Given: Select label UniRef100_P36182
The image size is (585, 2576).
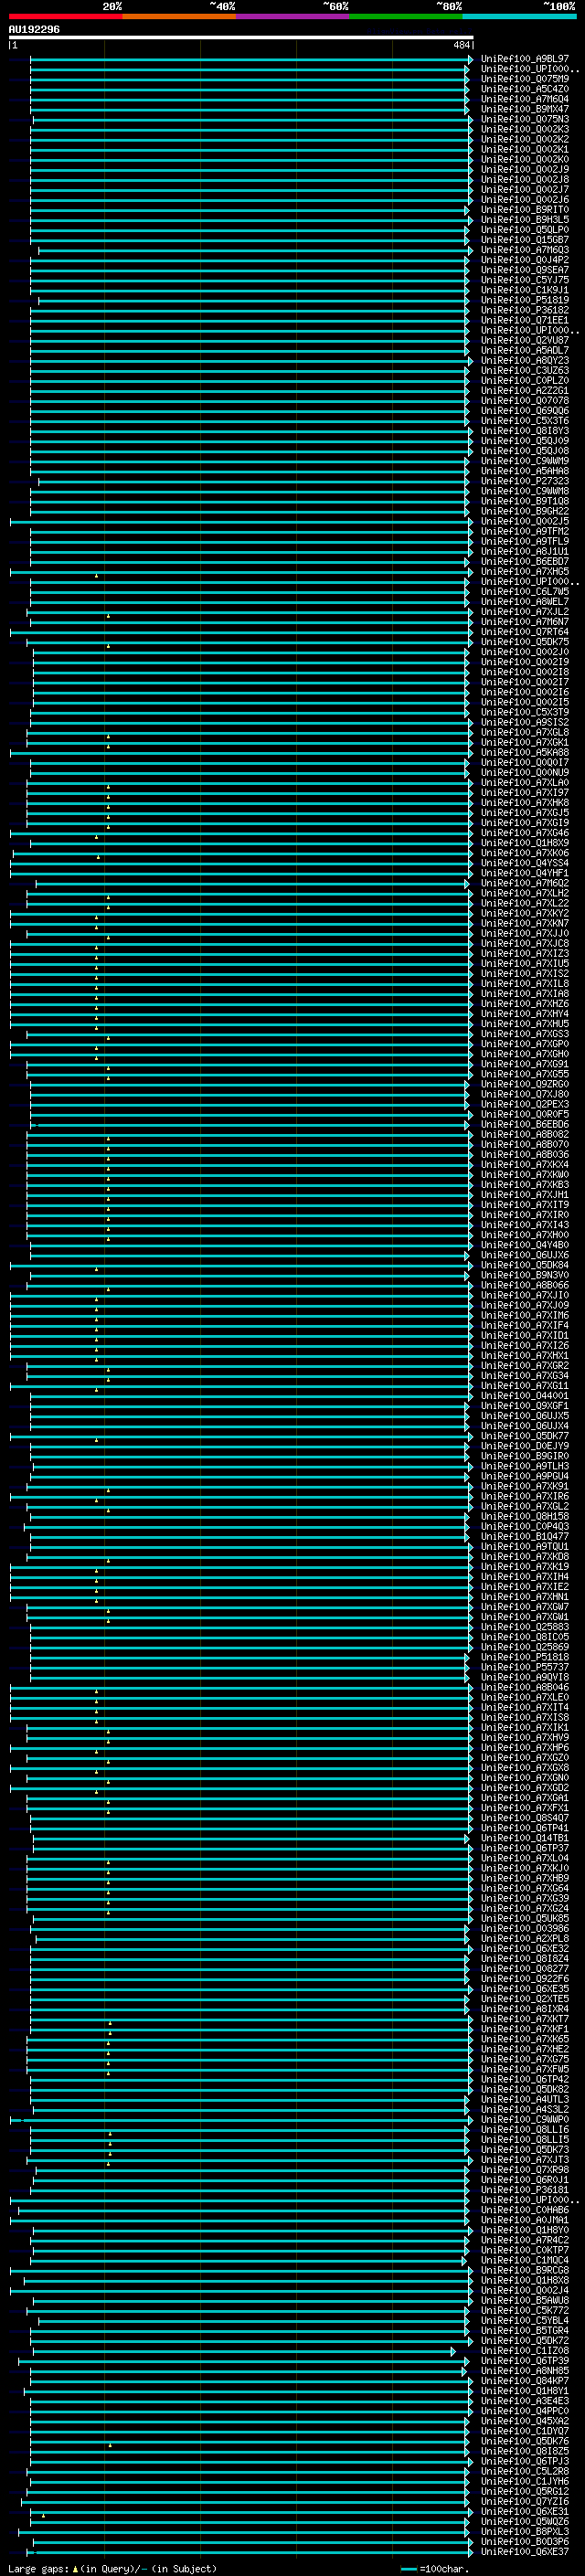Looking at the screenshot, I should click(525, 310).
